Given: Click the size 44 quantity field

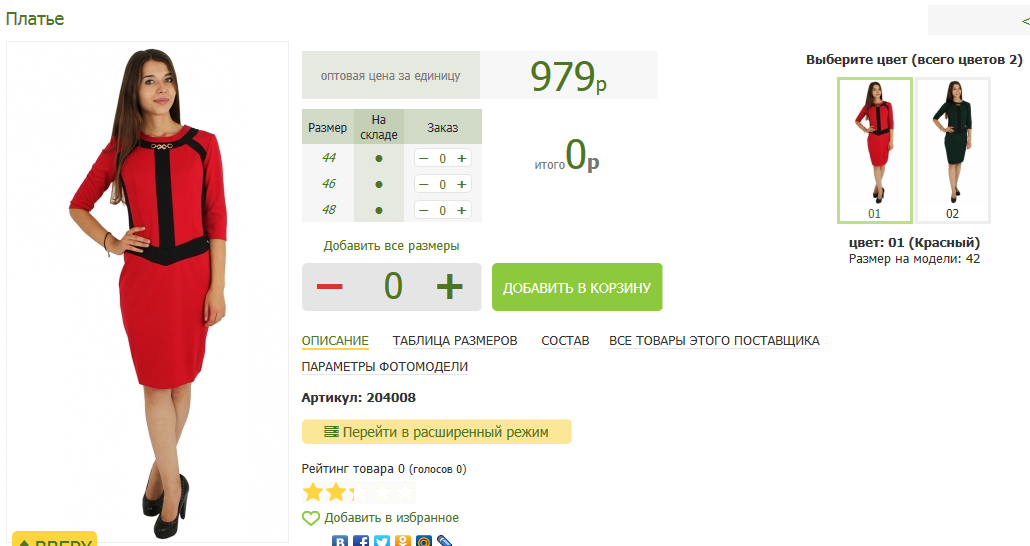Looking at the screenshot, I should [443, 158].
